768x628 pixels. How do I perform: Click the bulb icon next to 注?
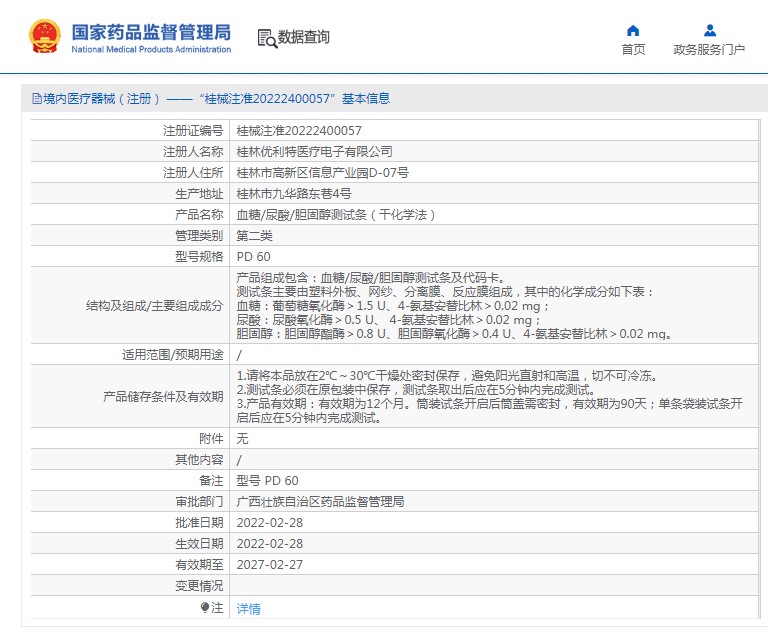[x=205, y=607]
